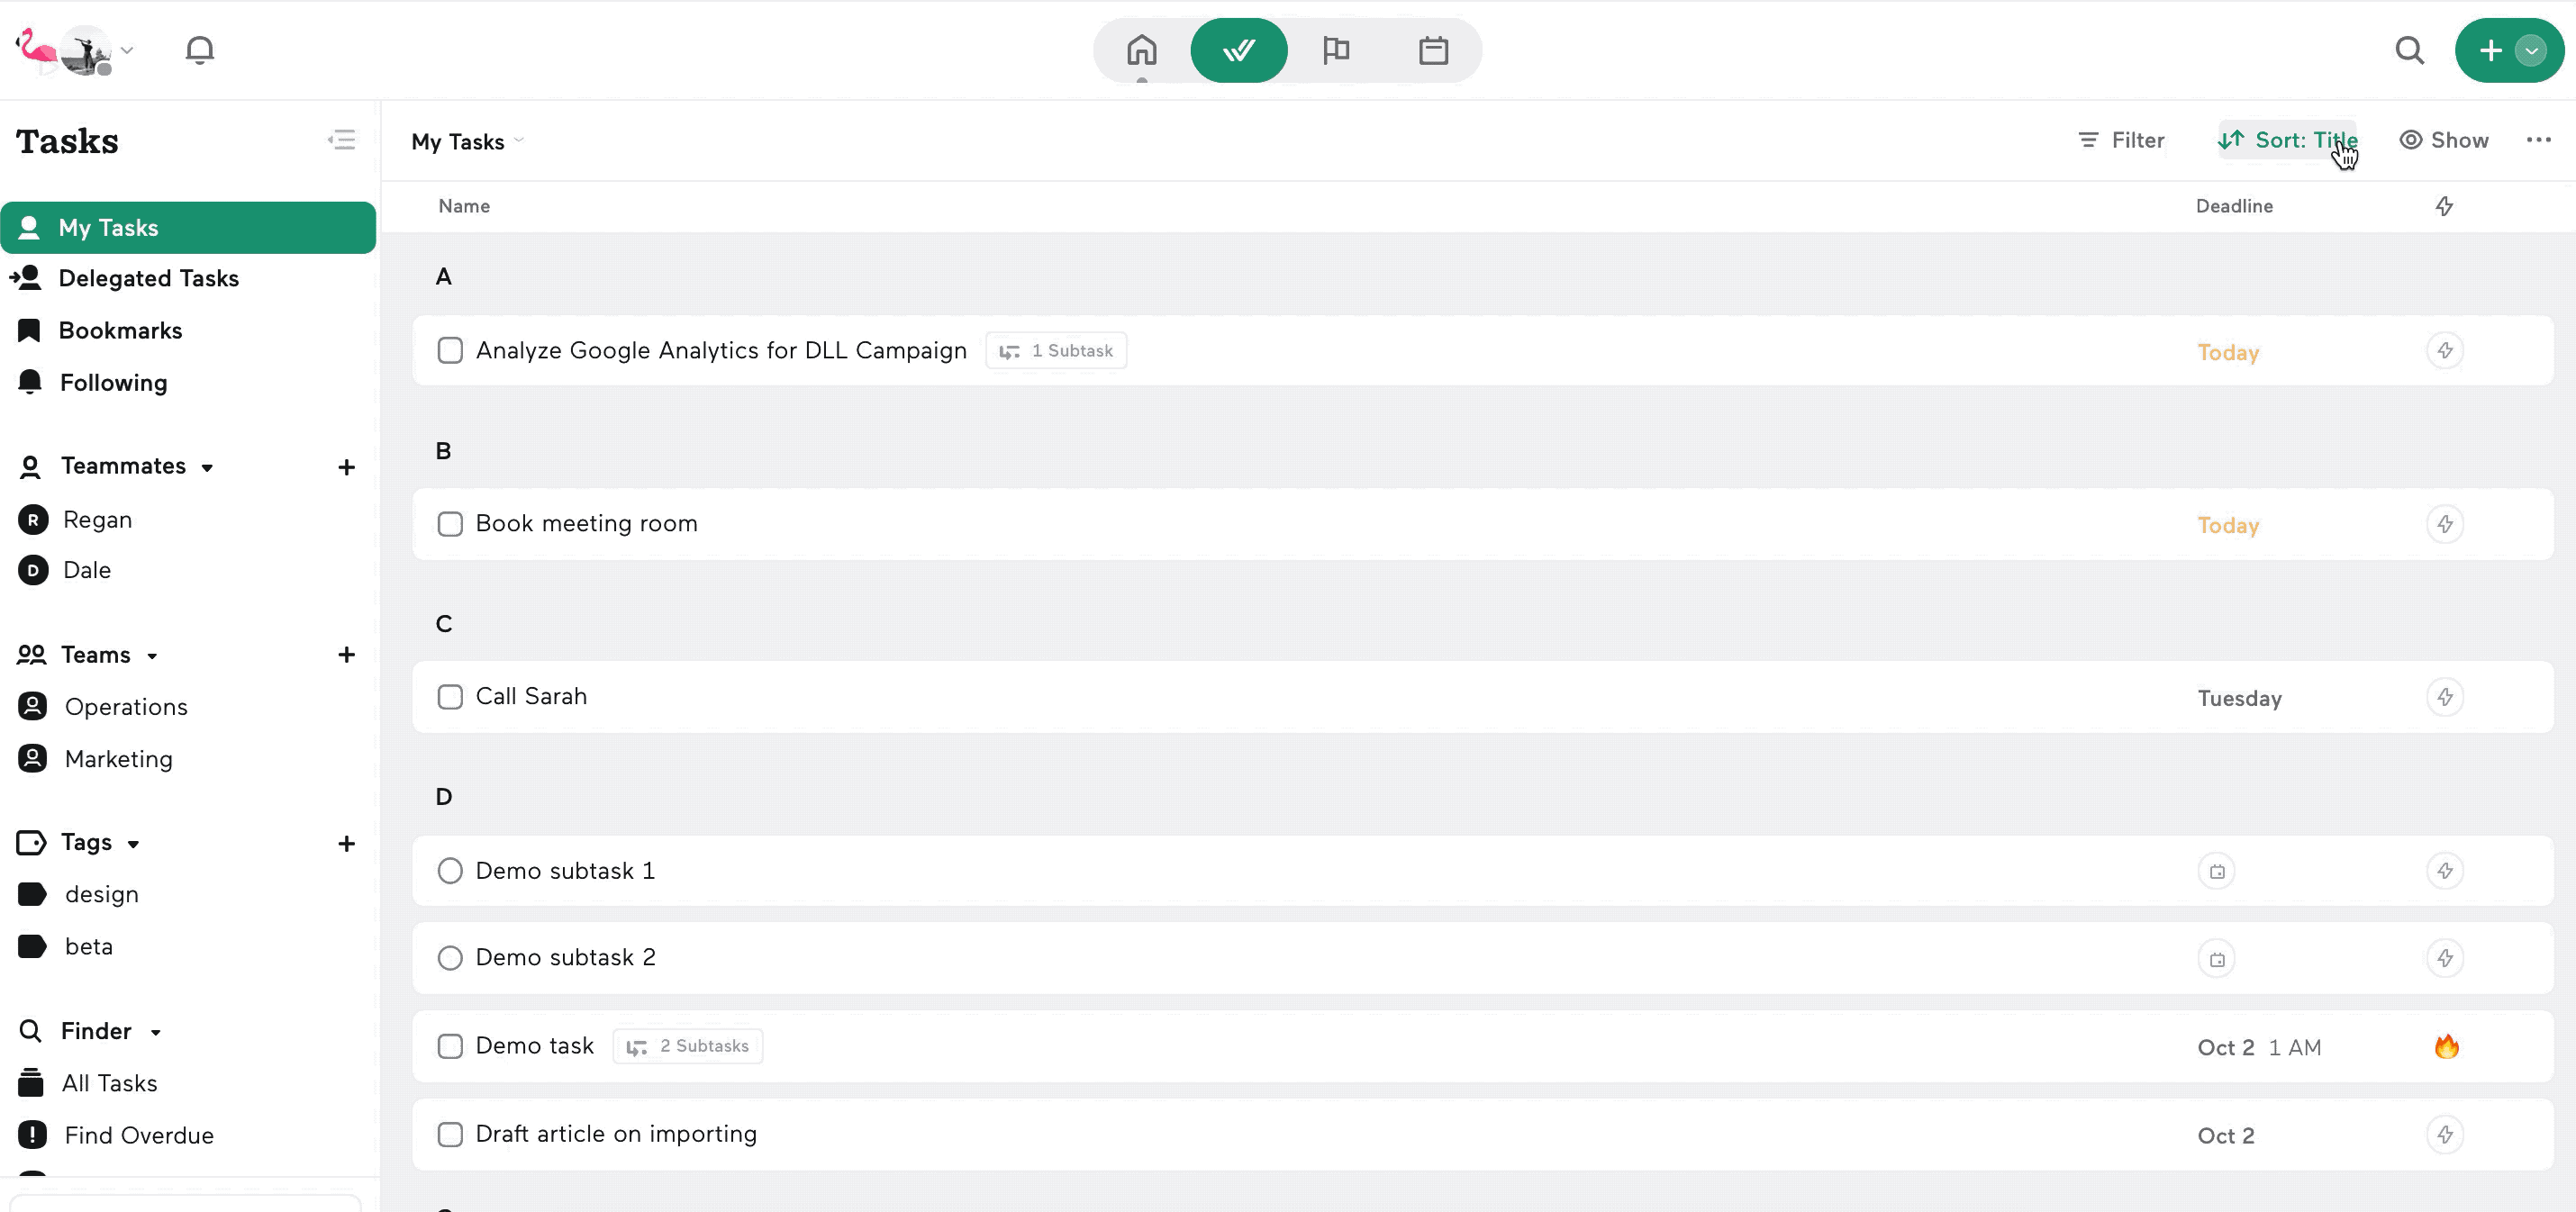Image resolution: width=2576 pixels, height=1212 pixels.
Task: Complete Demo subtask 1
Action: click(x=450, y=871)
